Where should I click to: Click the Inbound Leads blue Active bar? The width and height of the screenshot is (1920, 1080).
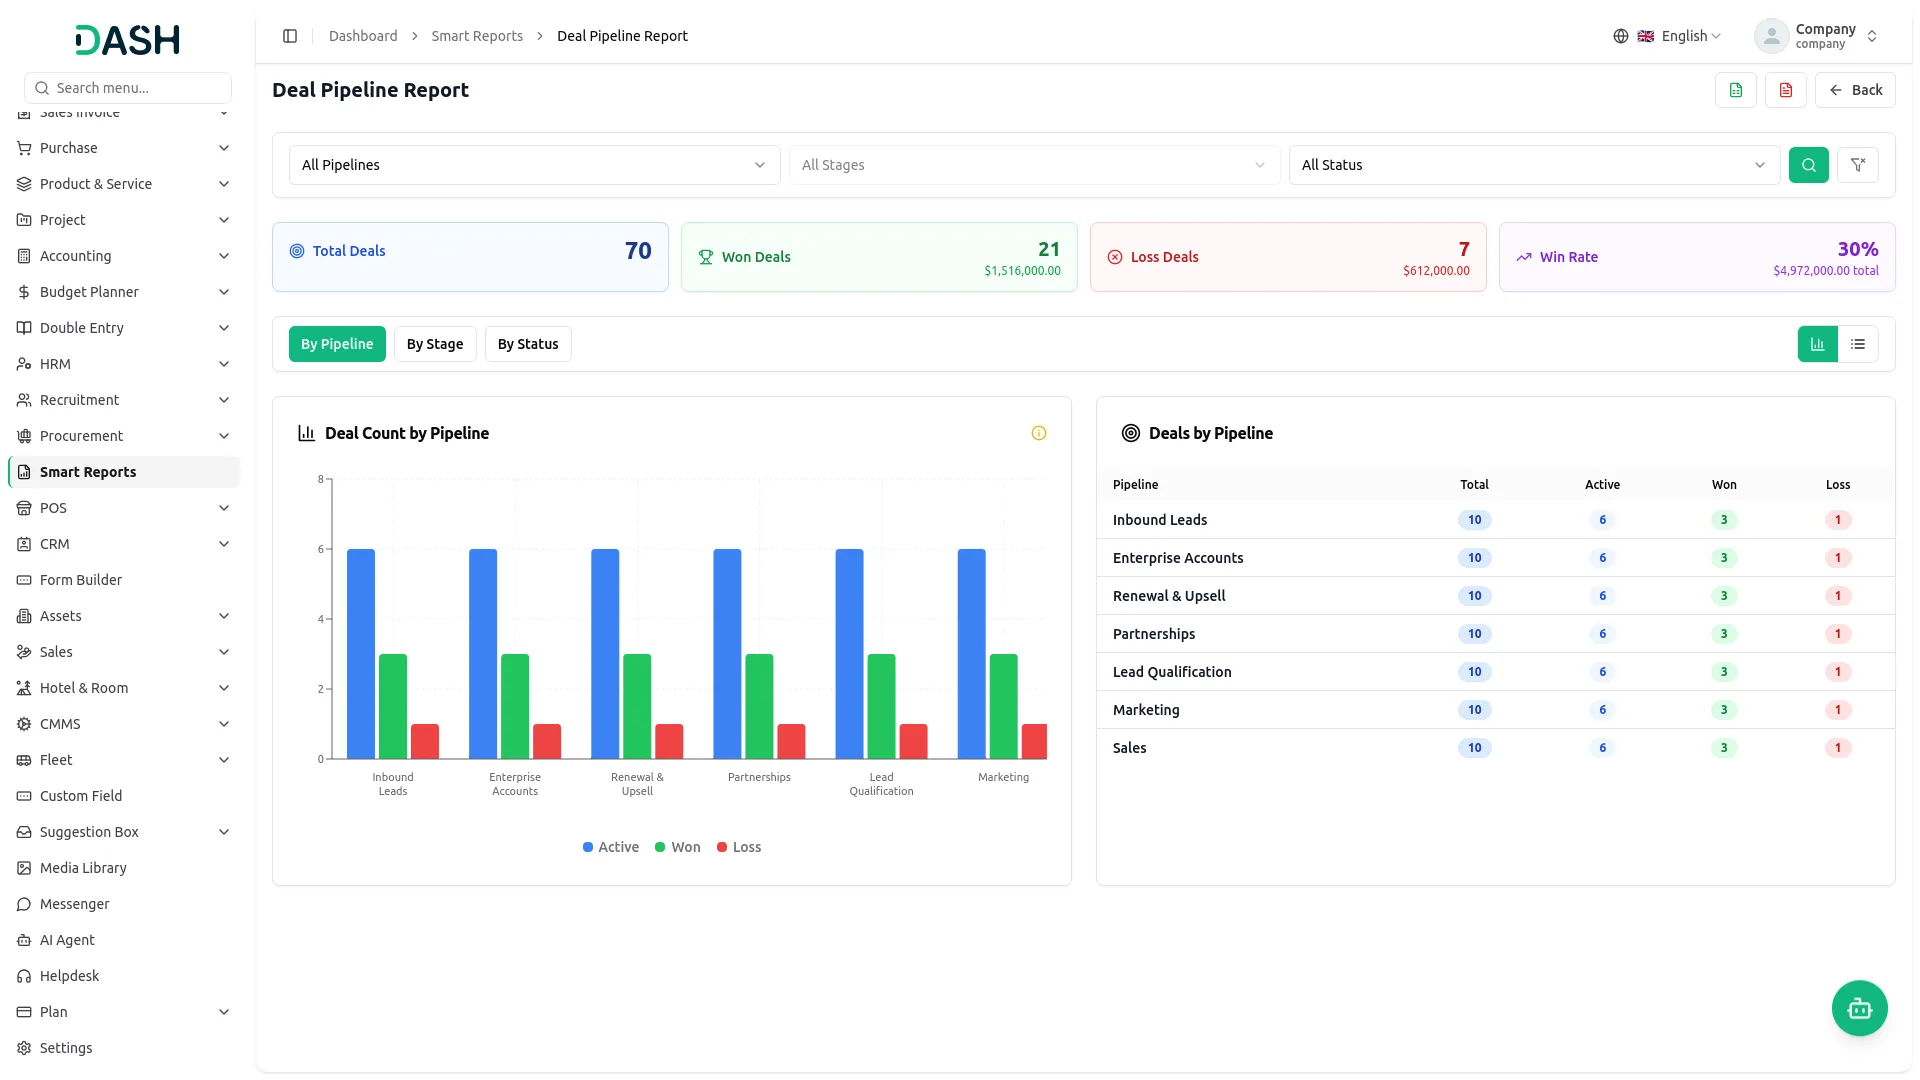(361, 654)
